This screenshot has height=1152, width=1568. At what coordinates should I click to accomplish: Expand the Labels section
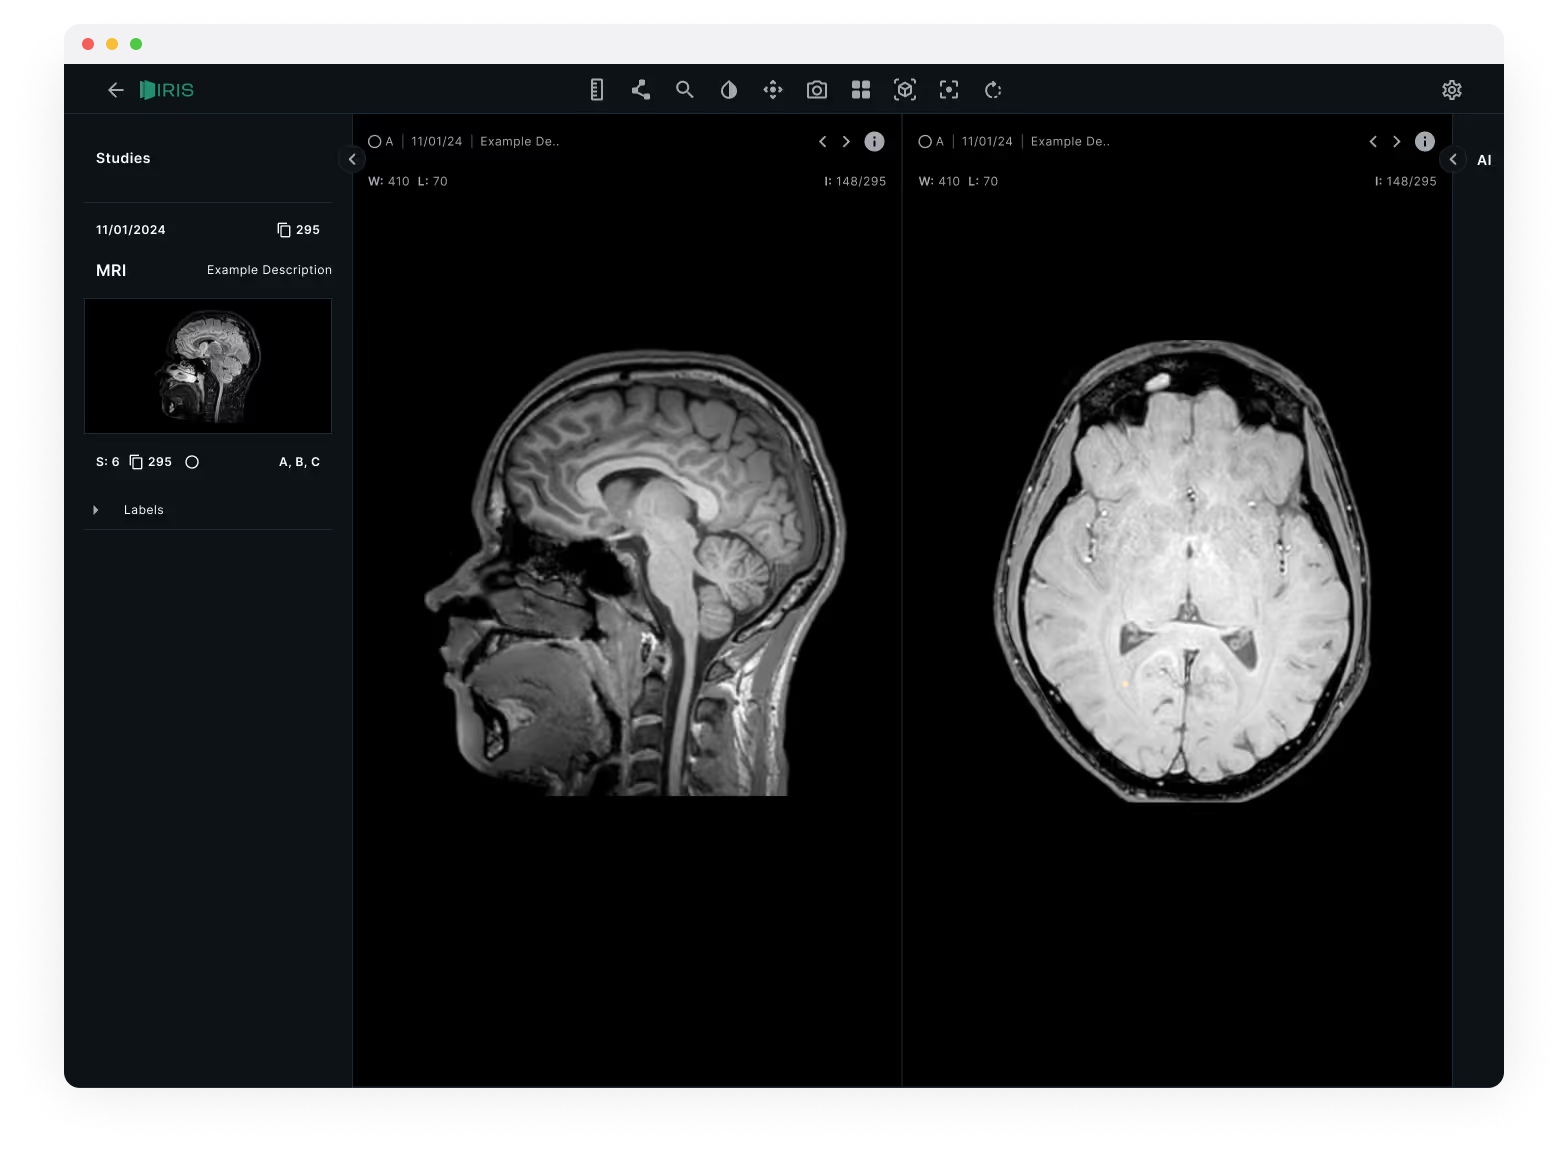point(96,510)
